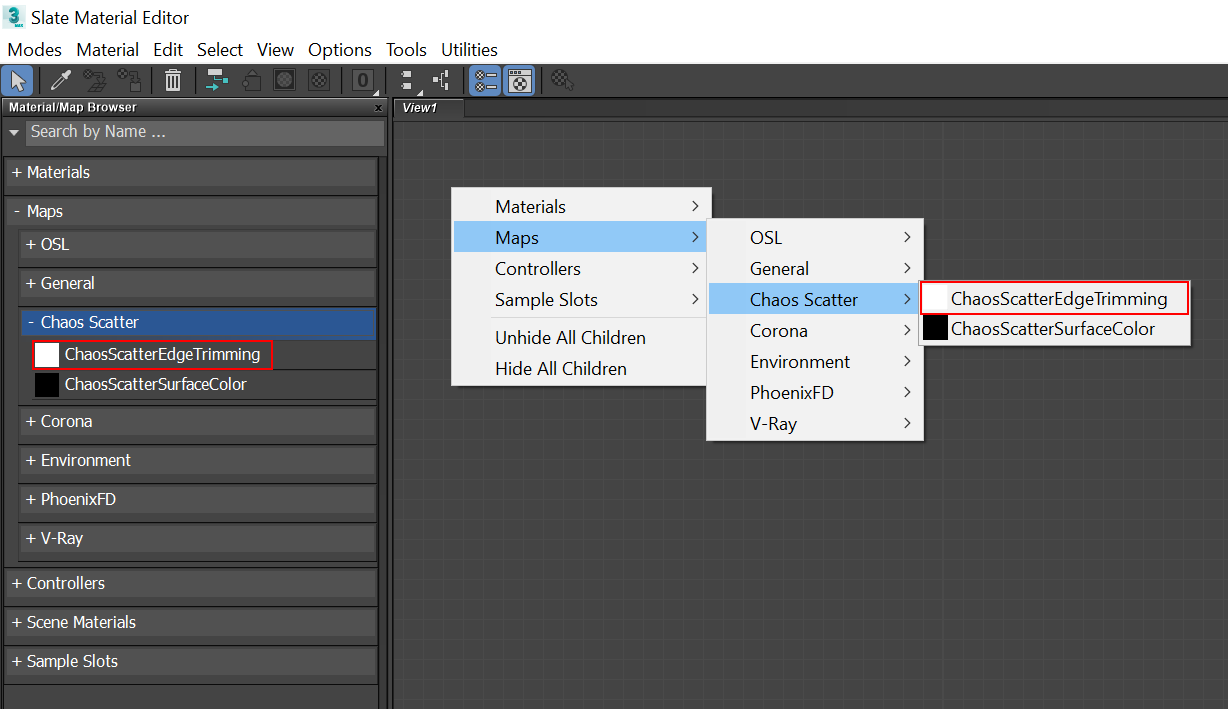Open Corona submenu in Maps menu
The image size is (1228, 709).
click(x=814, y=330)
